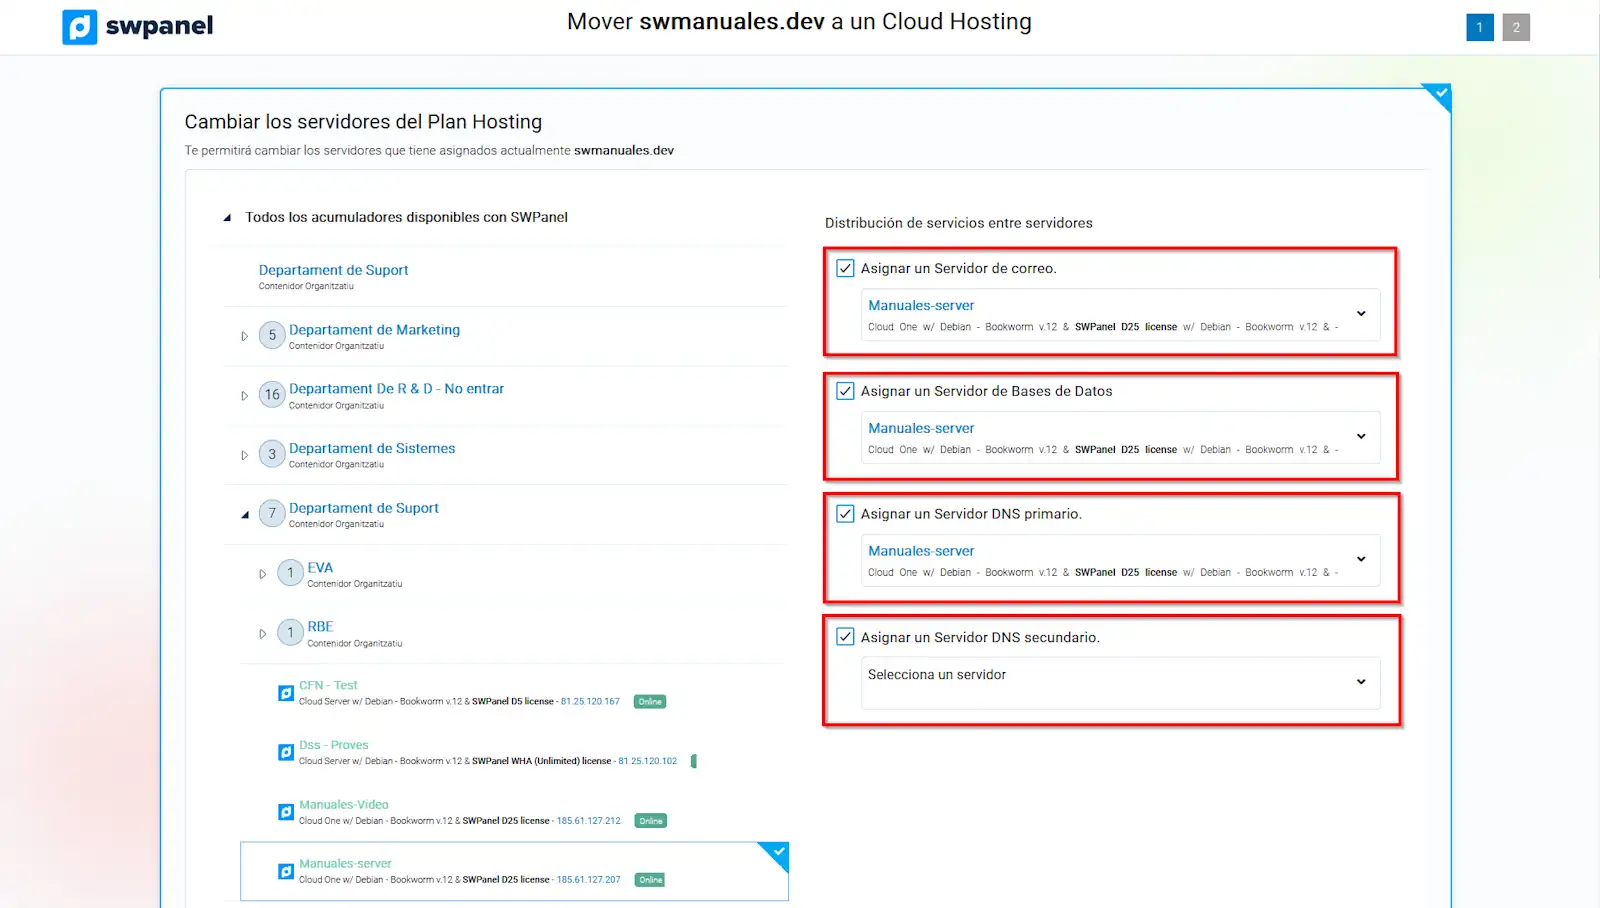Click the 1 badge next to EVA

pos(290,573)
